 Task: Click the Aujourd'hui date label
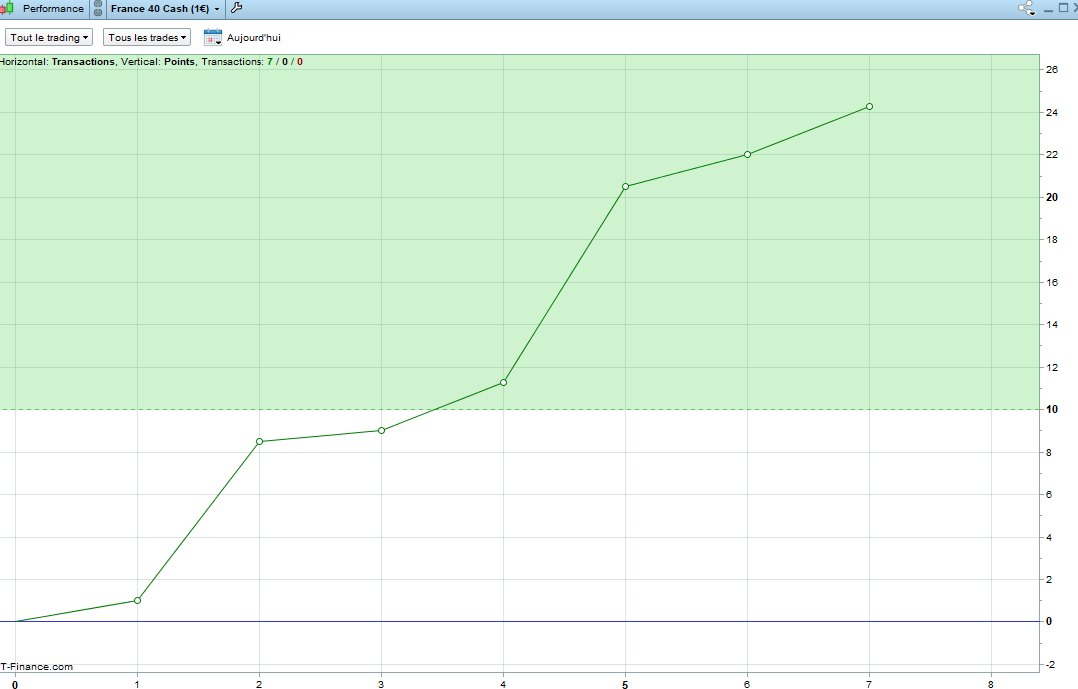254,38
